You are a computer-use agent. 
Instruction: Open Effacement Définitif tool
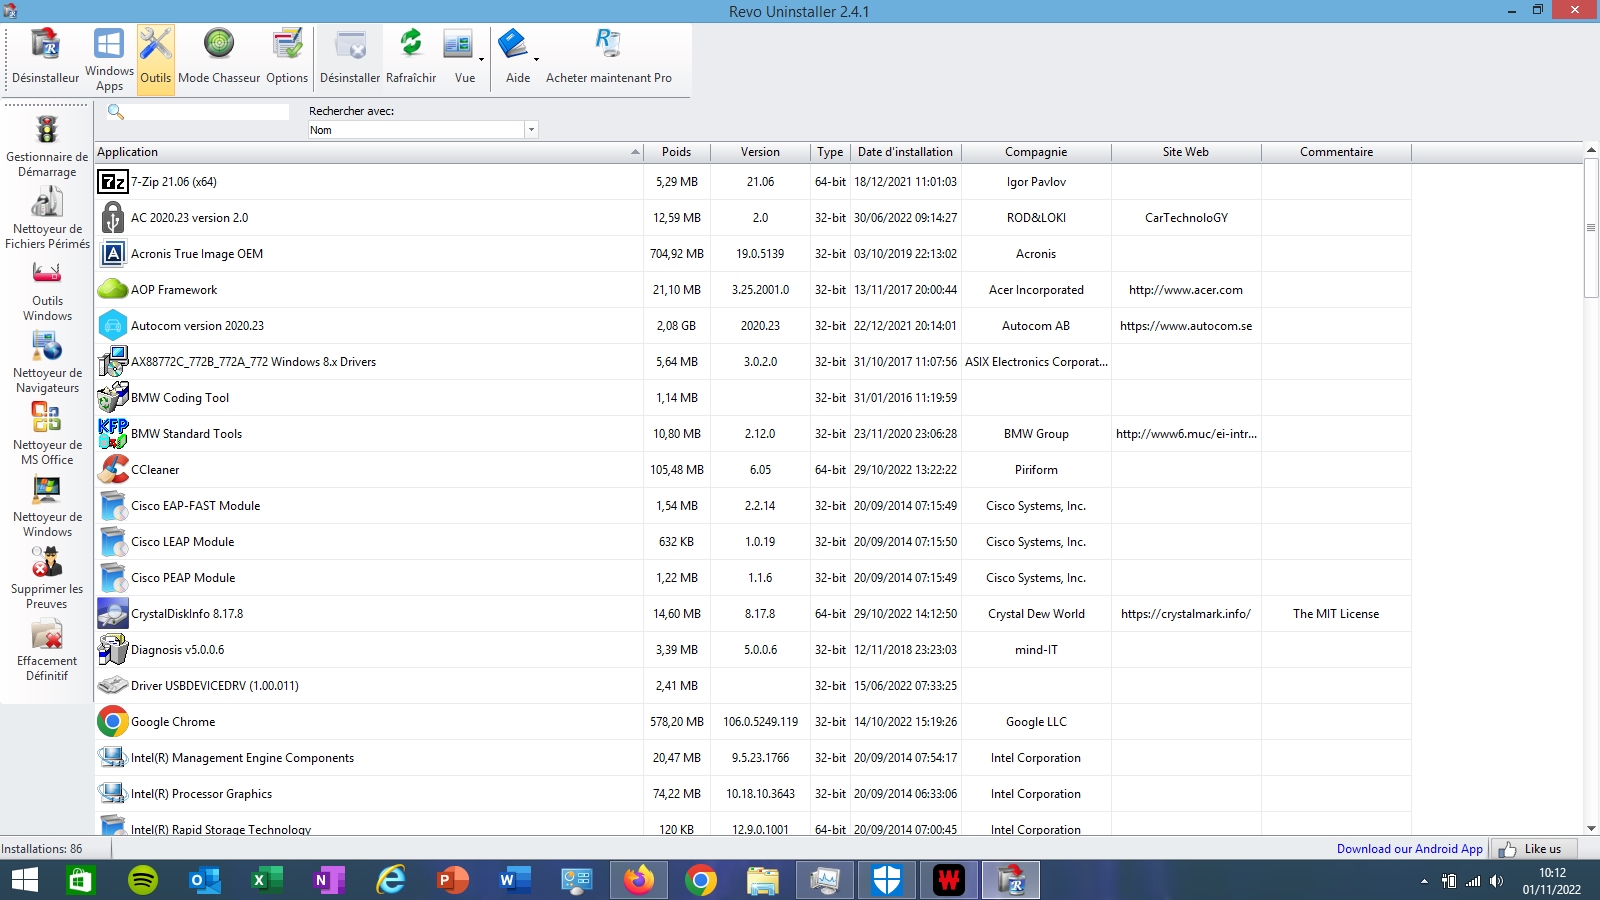47,651
